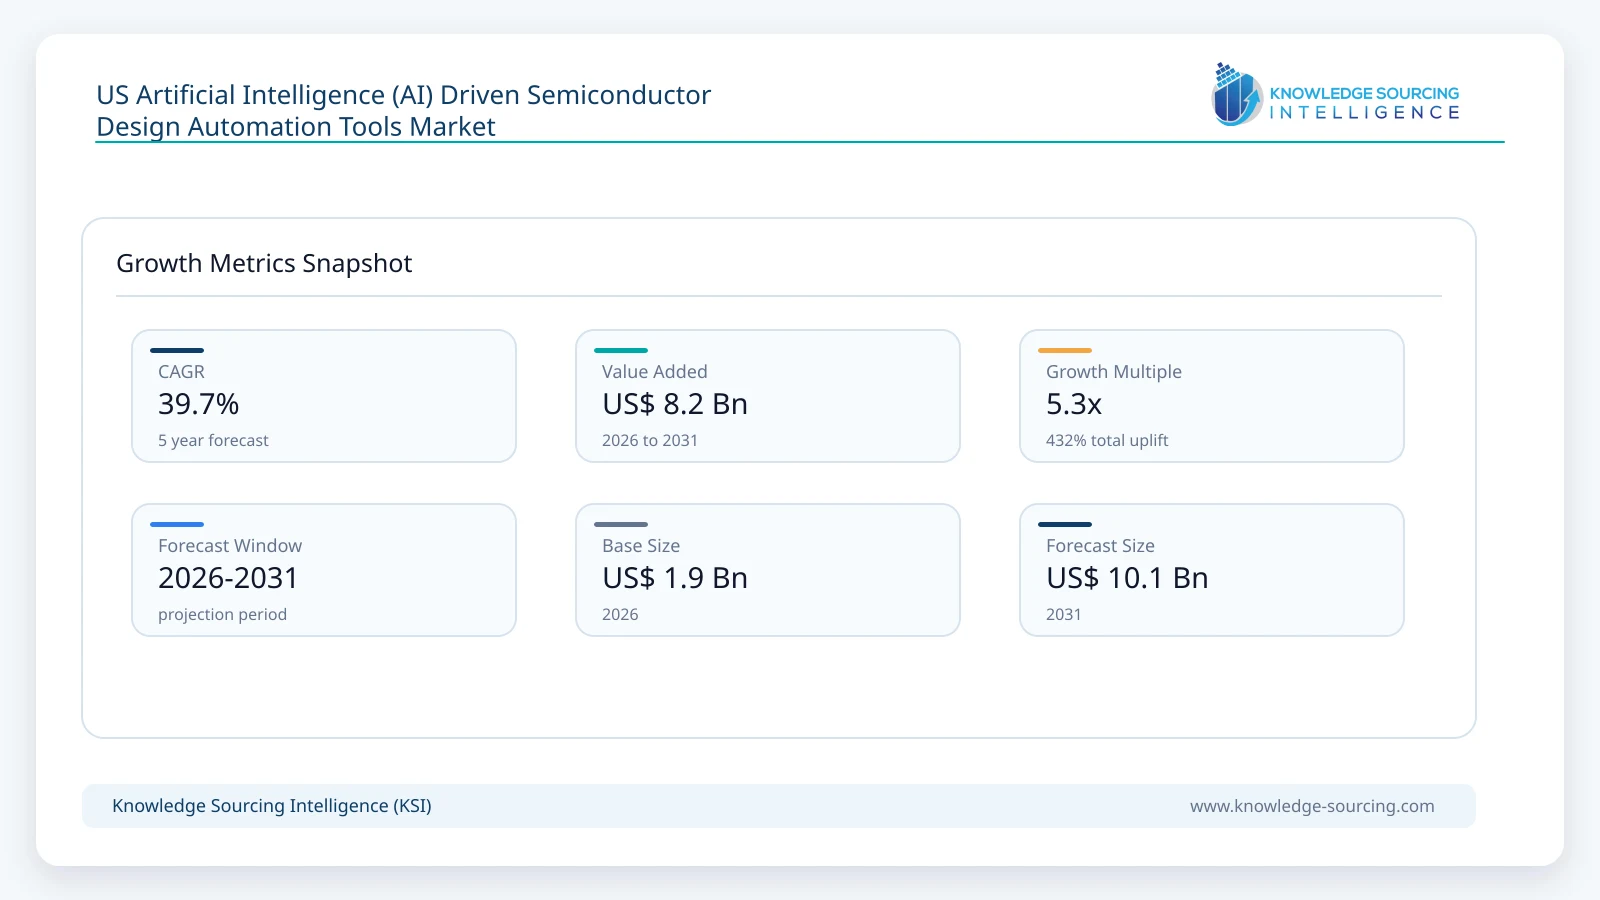
Task: Click the Forecast Window label
Action: (x=230, y=546)
